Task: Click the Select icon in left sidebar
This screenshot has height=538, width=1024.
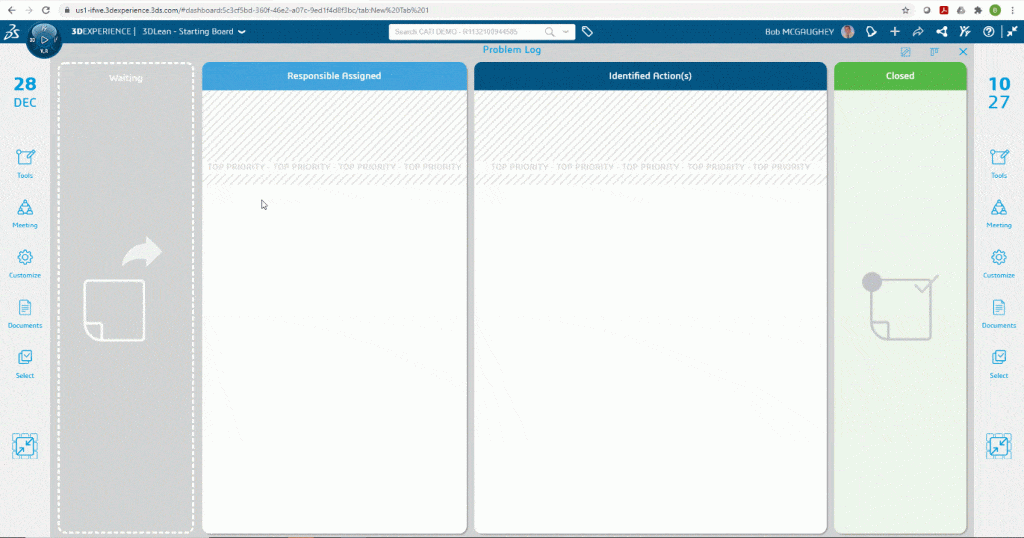Action: 25,358
